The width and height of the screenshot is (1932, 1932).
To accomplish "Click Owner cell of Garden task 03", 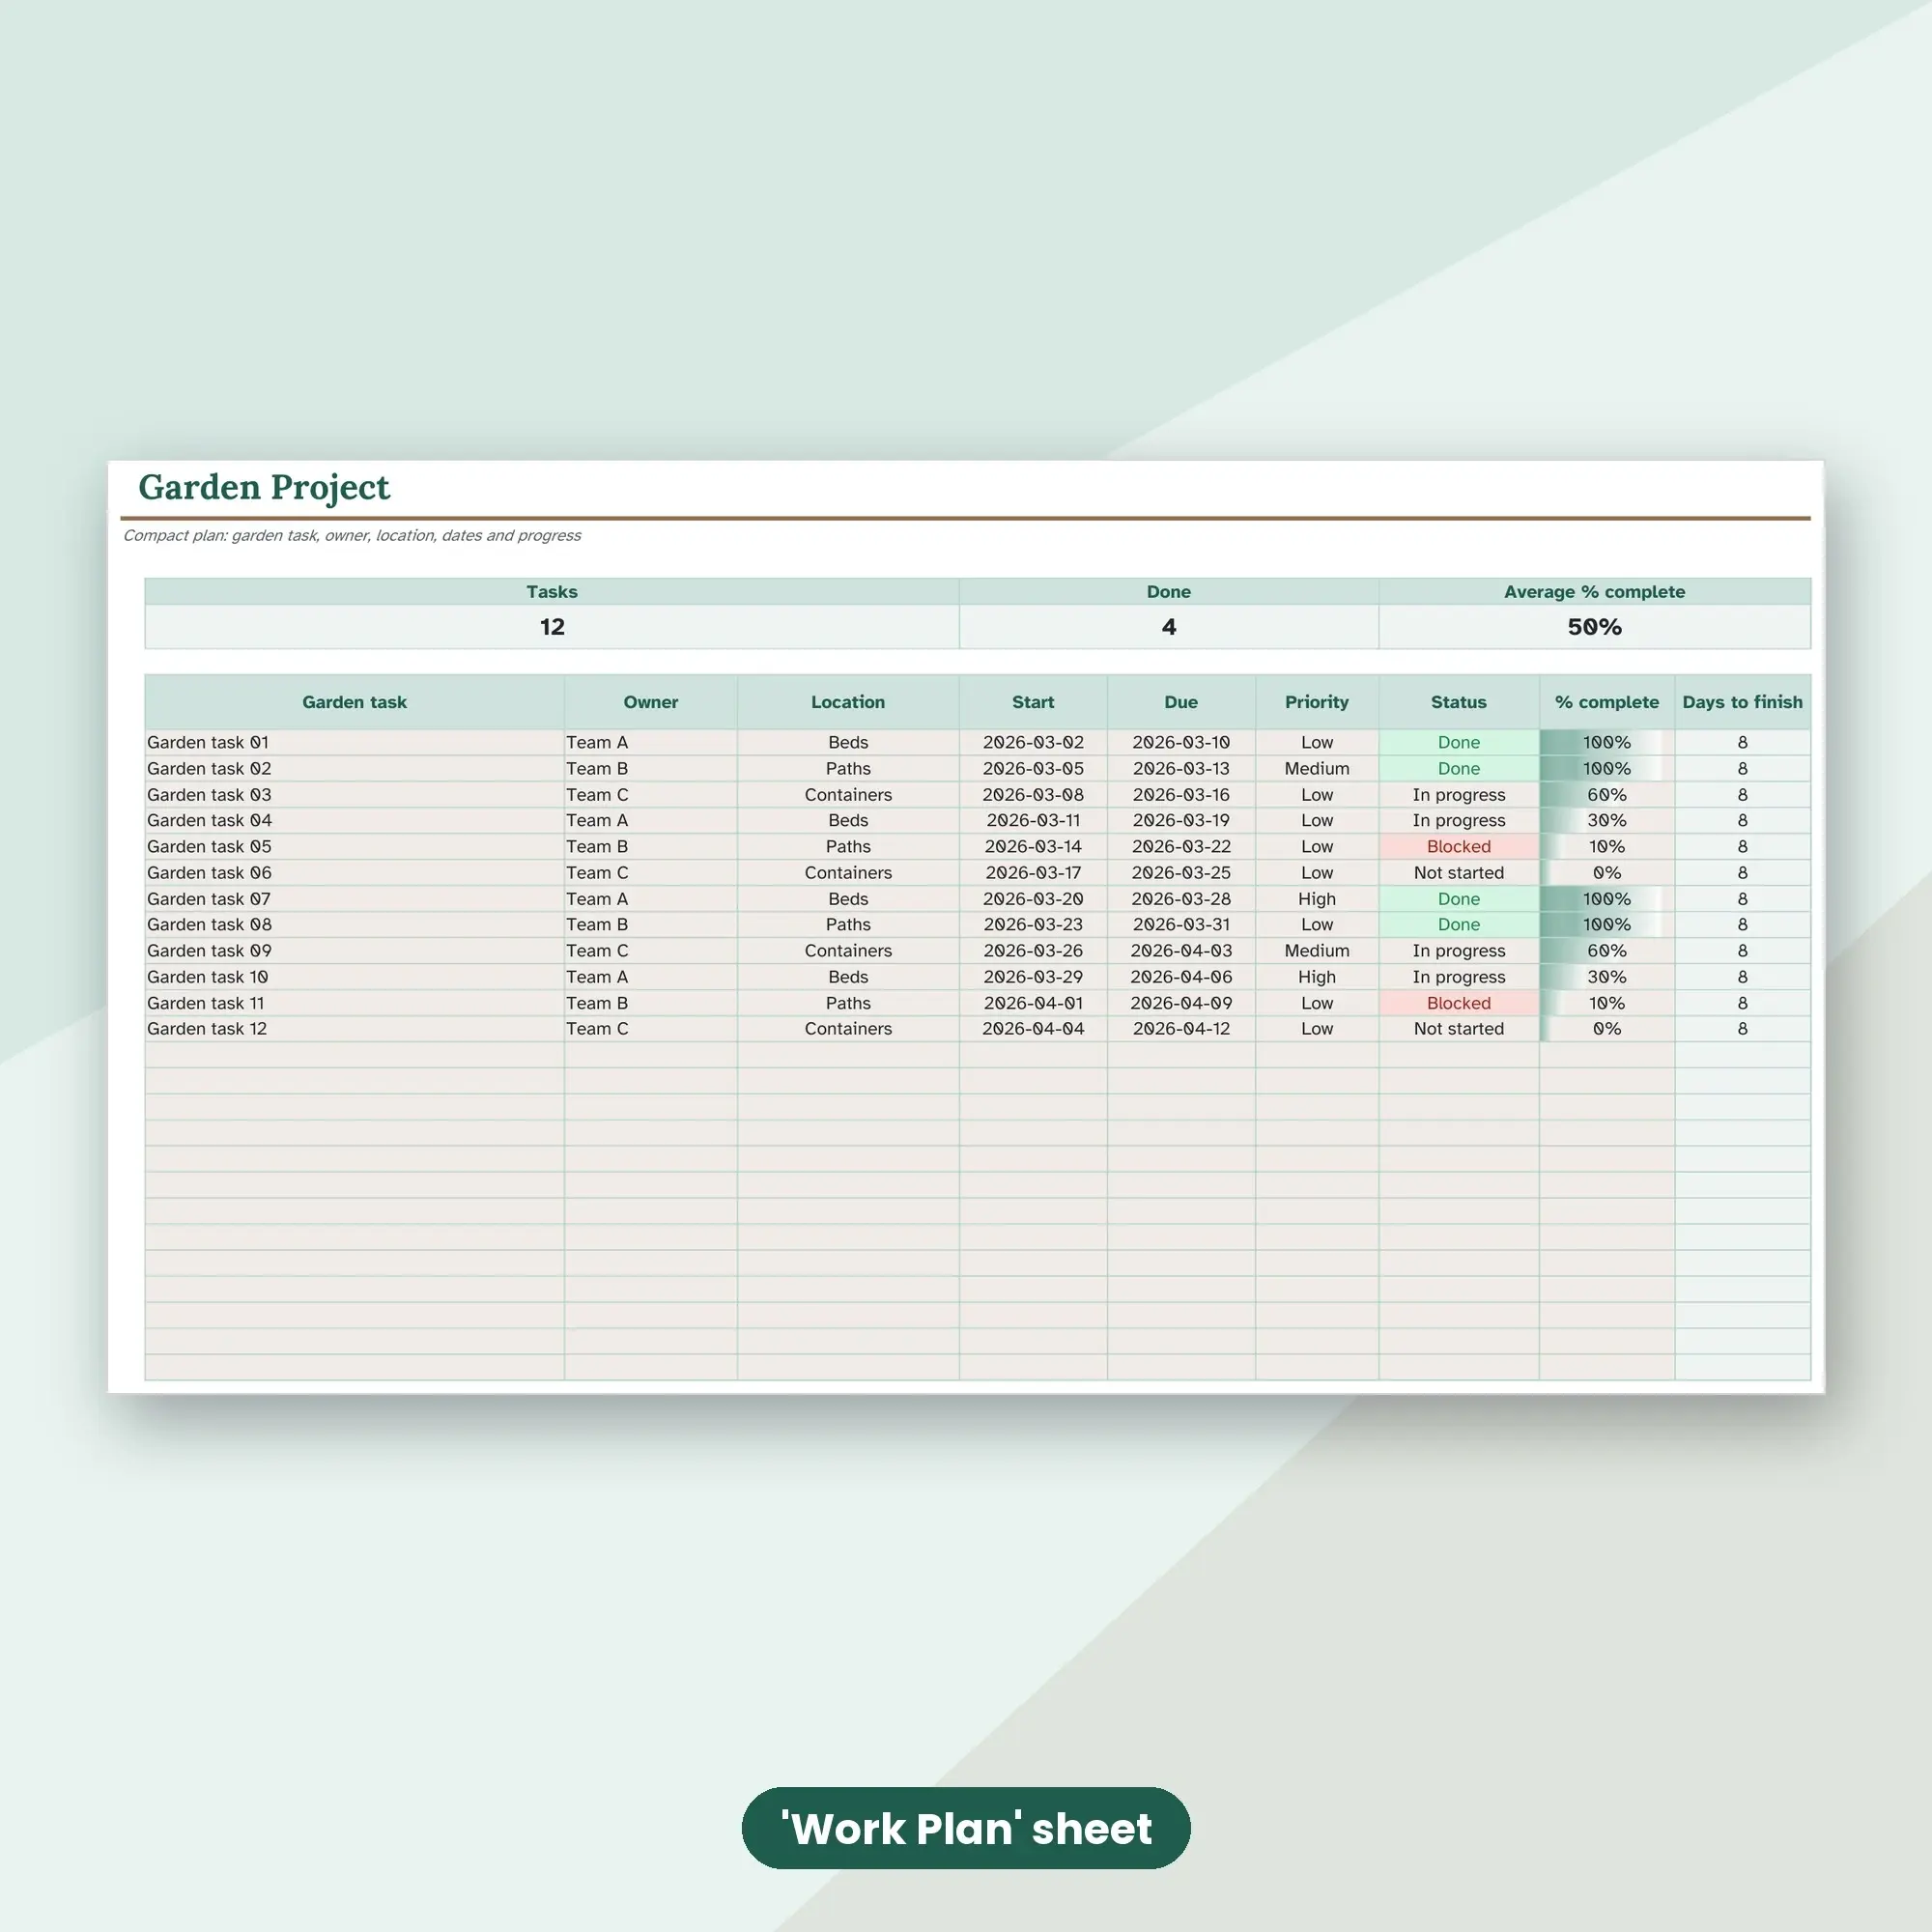I will pos(651,795).
